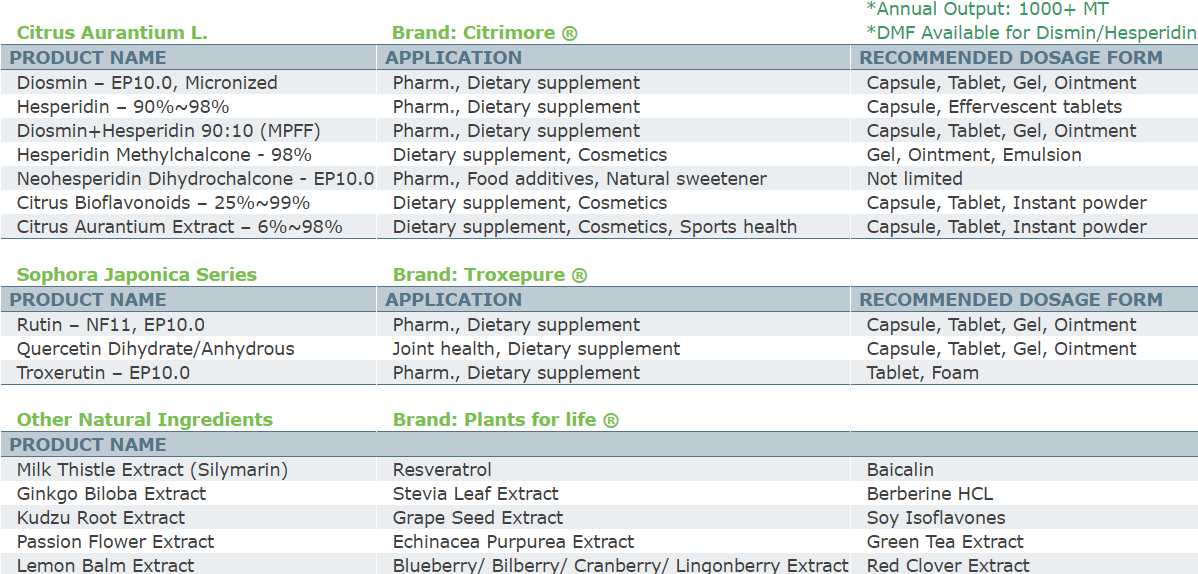Select the Brand: Citrimore heading
1198x574 pixels.
[x=485, y=33]
